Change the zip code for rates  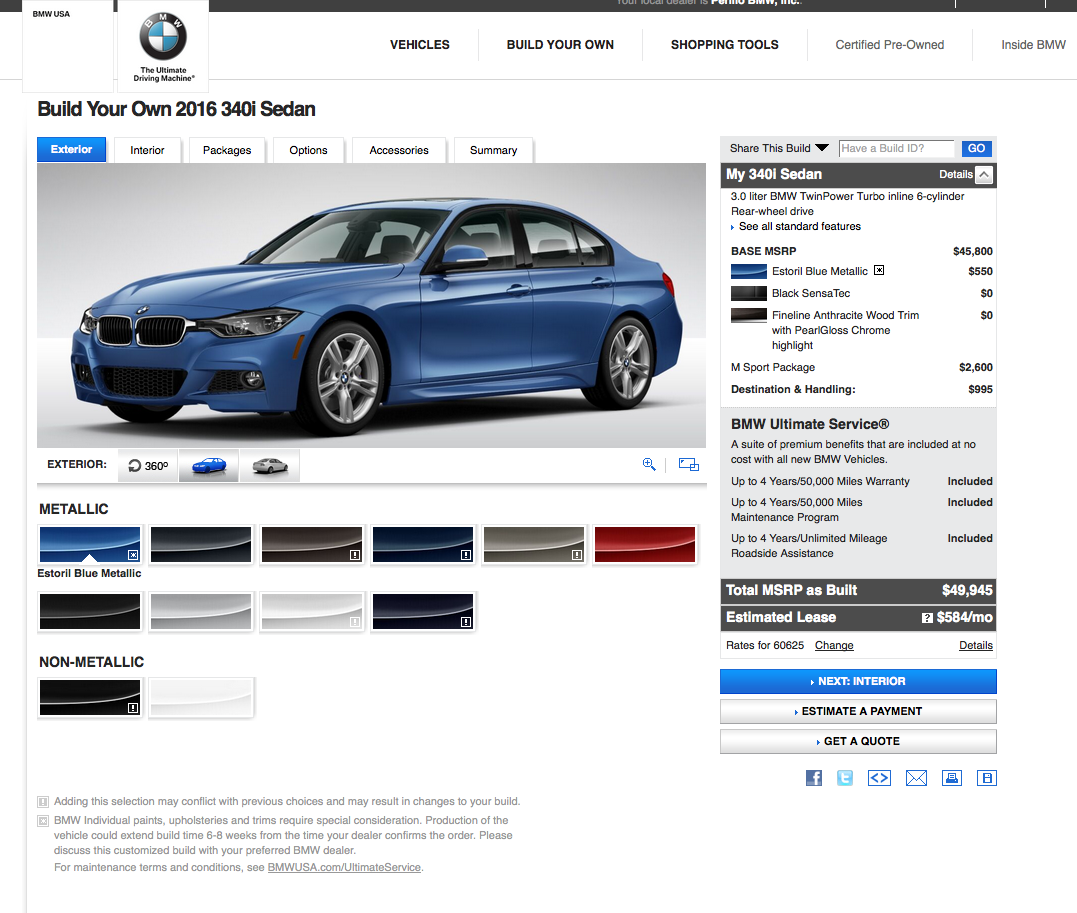coord(834,645)
